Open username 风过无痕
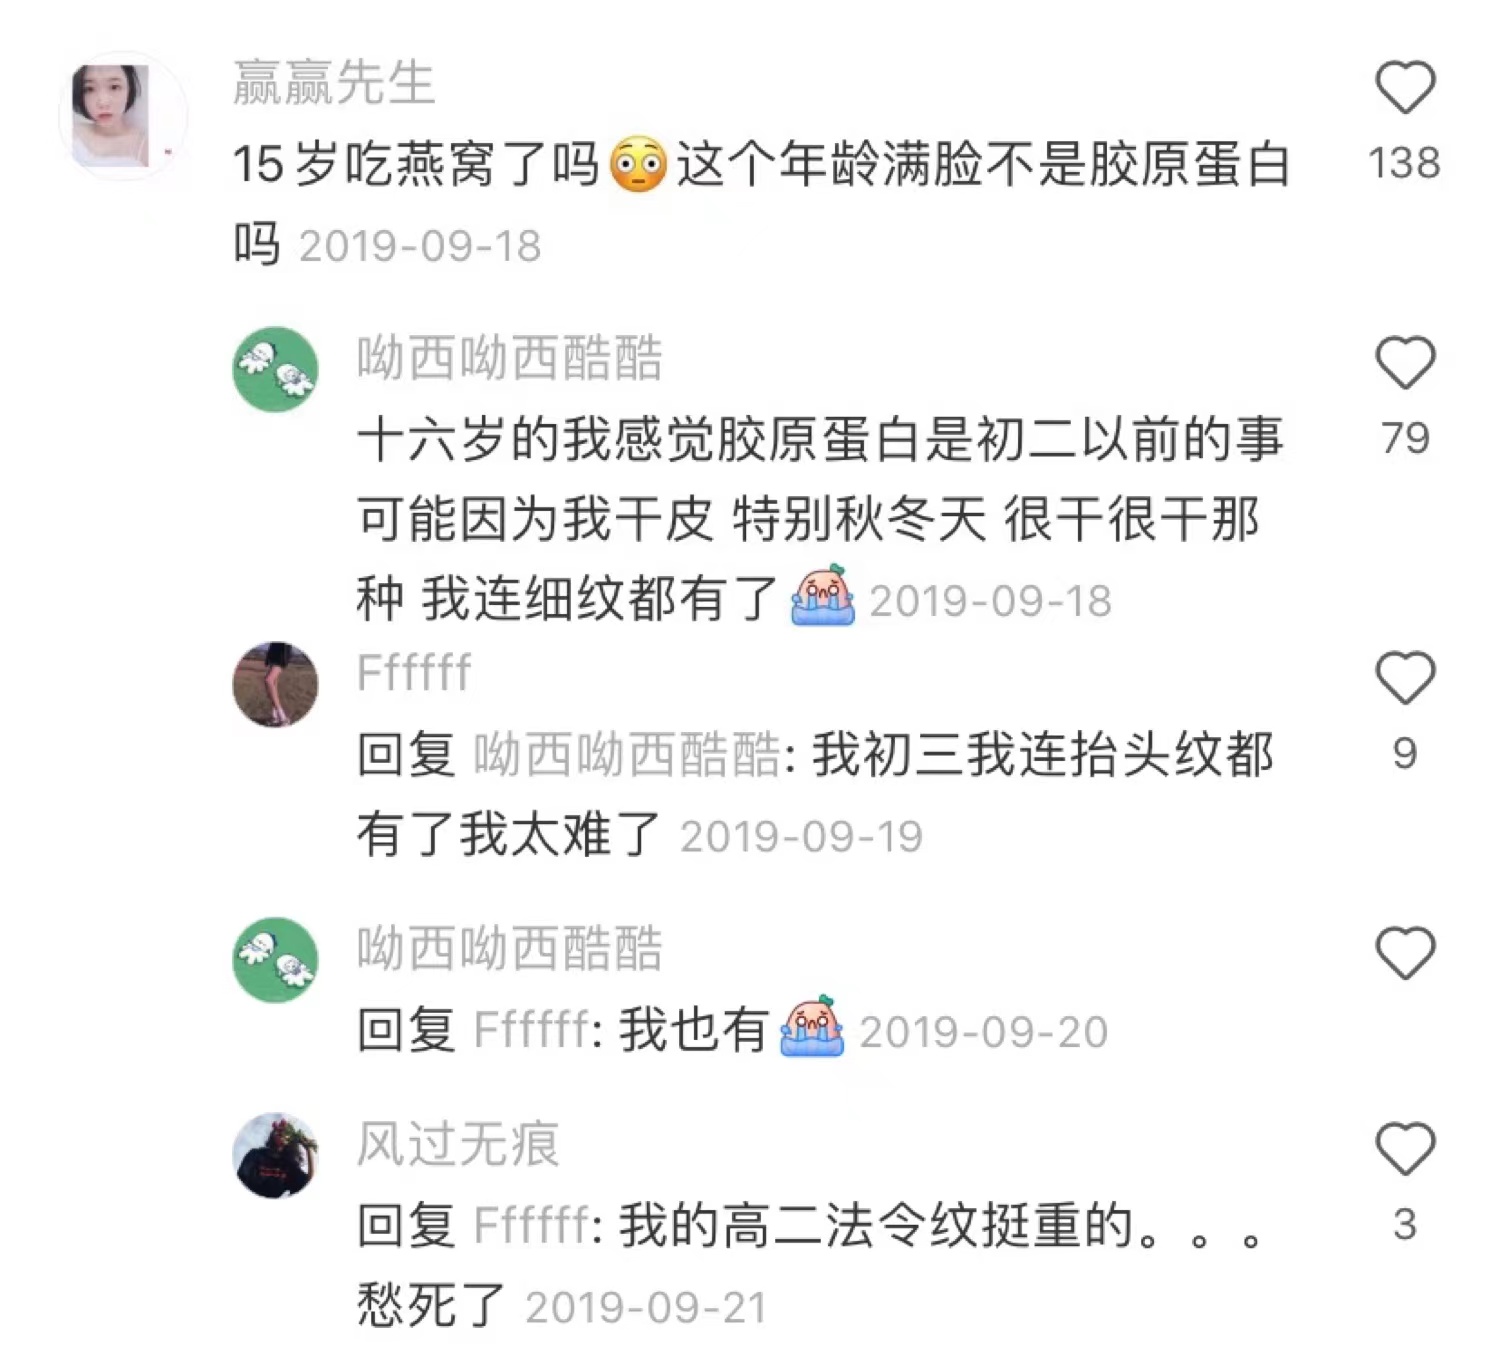Viewport: 1500px width, 1350px height. (458, 1144)
